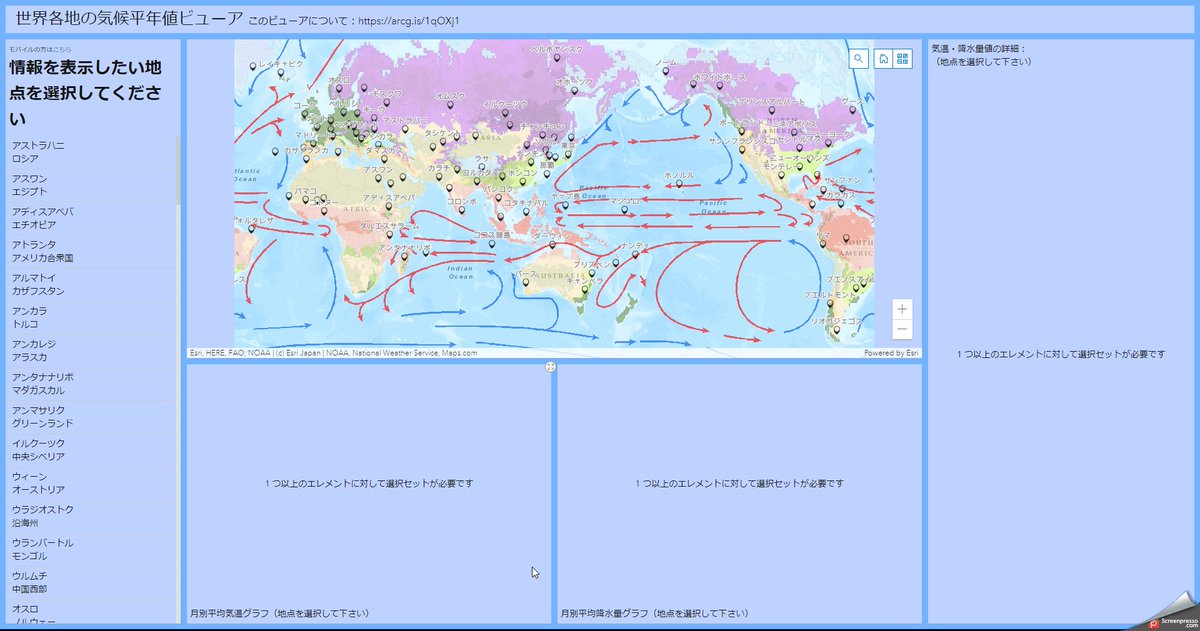Viewport: 1200px width, 631px height.
Task: Click the layout move handle below map
Action: 551,368
